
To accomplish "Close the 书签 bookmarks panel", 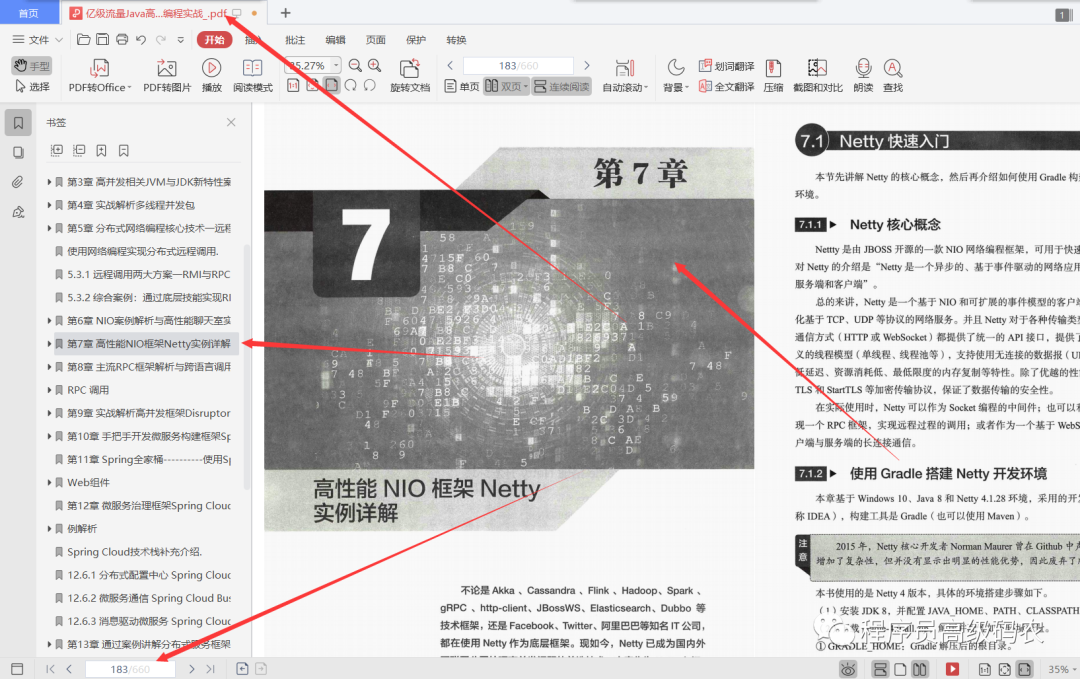I will [x=231, y=122].
